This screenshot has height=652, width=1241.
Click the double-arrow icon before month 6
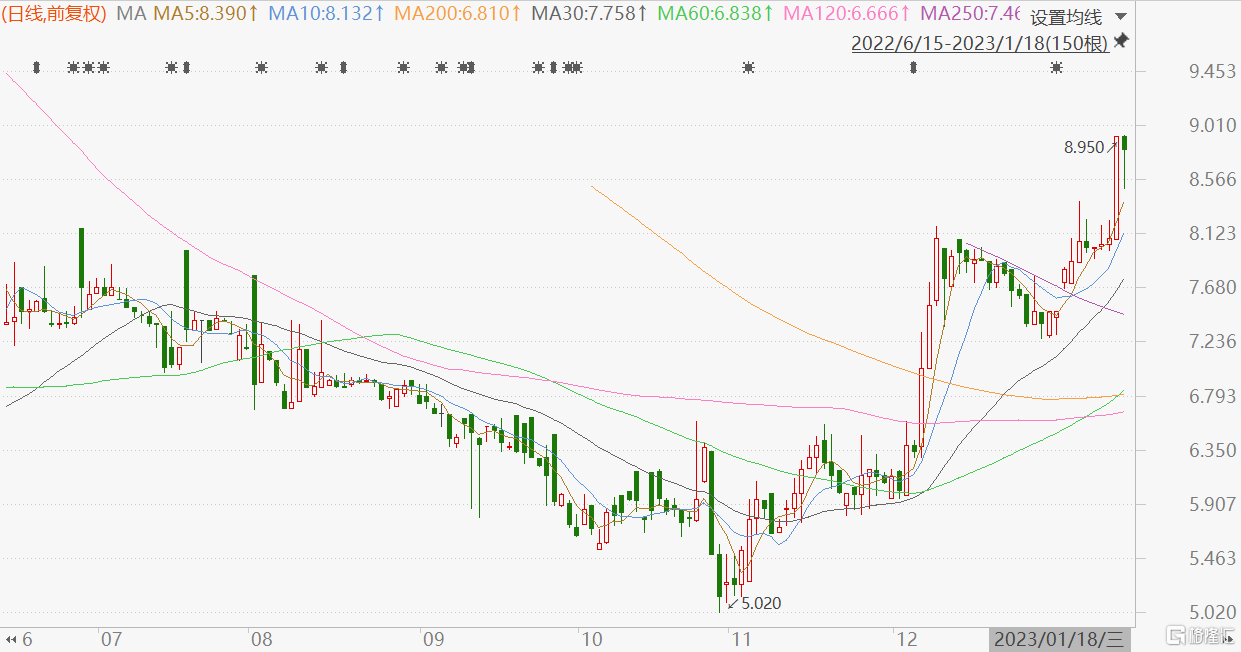click(11, 638)
